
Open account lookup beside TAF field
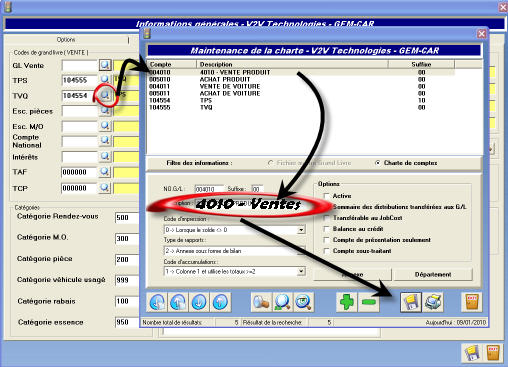[105, 172]
